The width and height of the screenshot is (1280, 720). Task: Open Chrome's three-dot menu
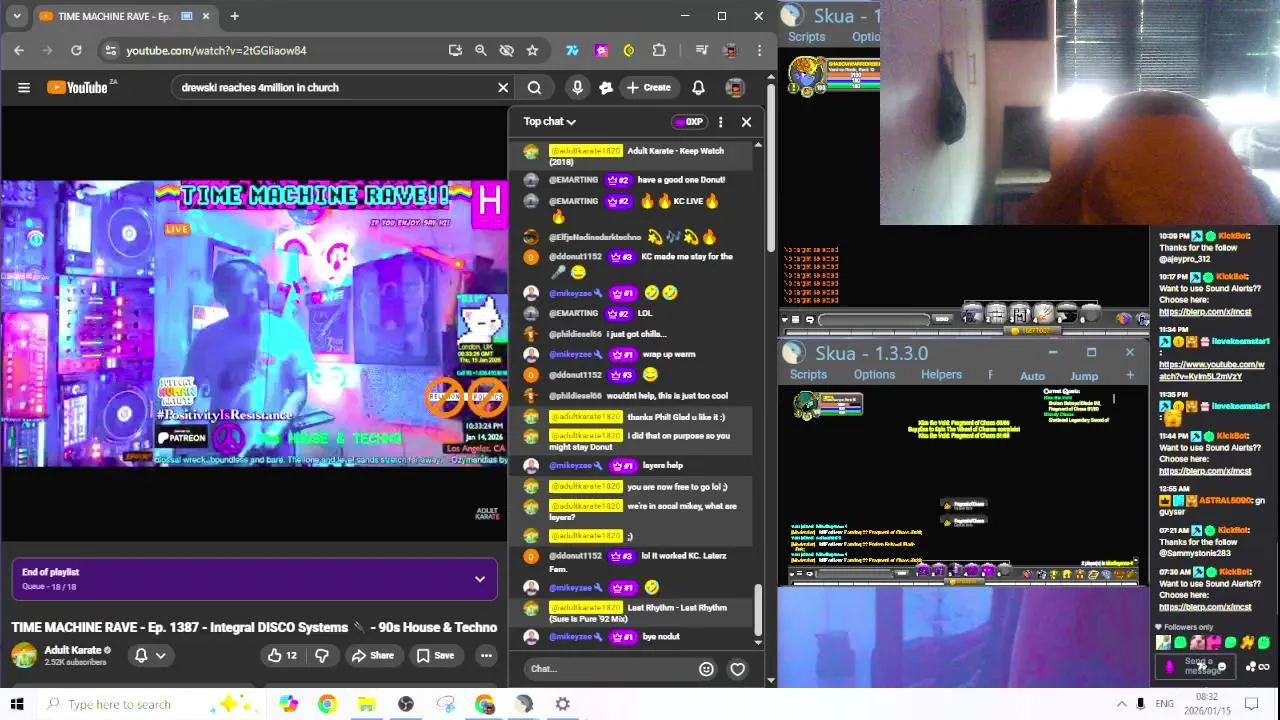[x=759, y=50]
